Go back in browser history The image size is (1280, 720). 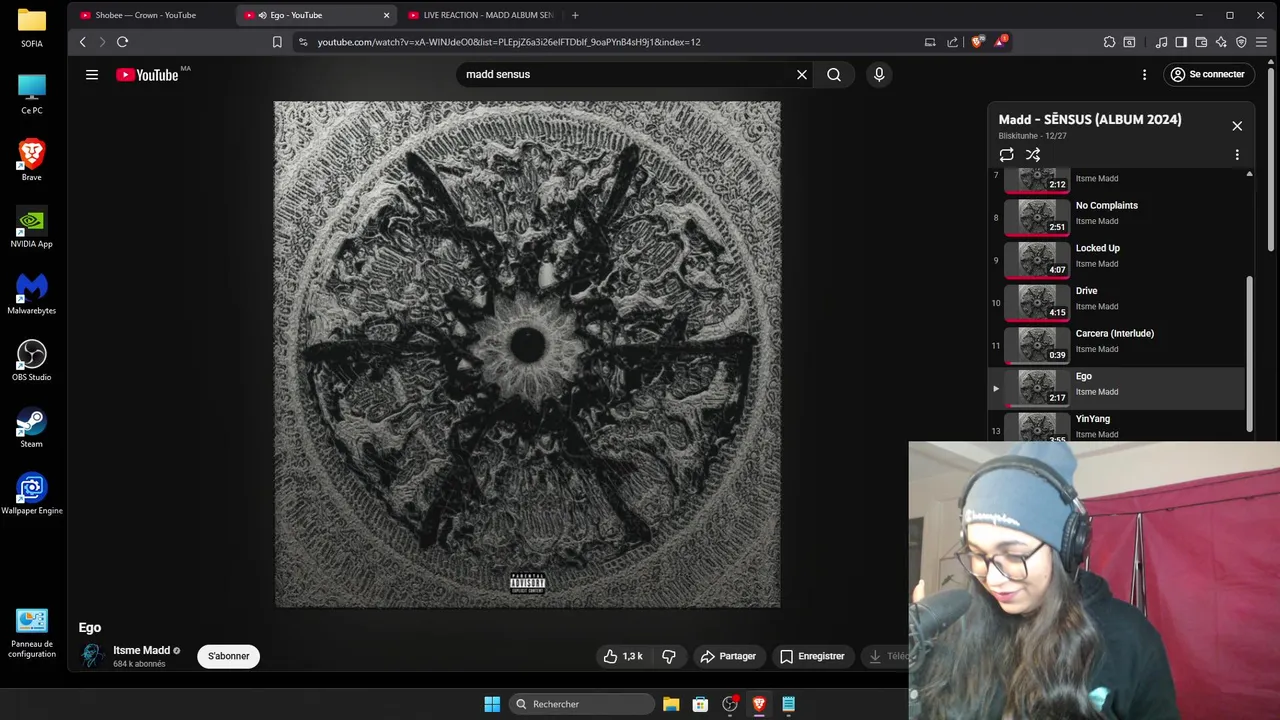pyautogui.click(x=83, y=42)
